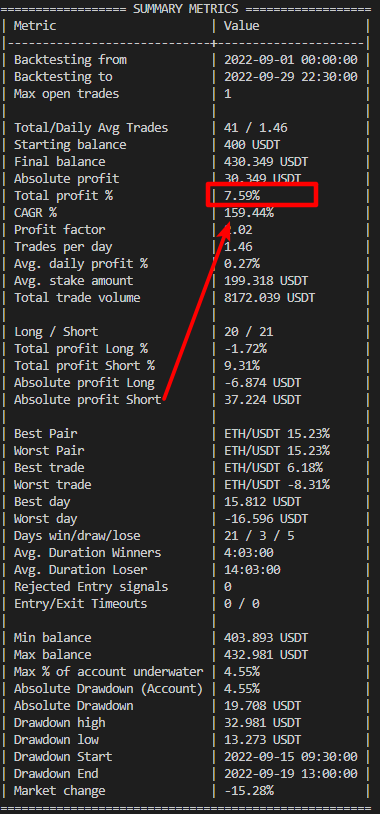The image size is (380, 814).
Task: Click the Trades per day label
Action: (63, 247)
